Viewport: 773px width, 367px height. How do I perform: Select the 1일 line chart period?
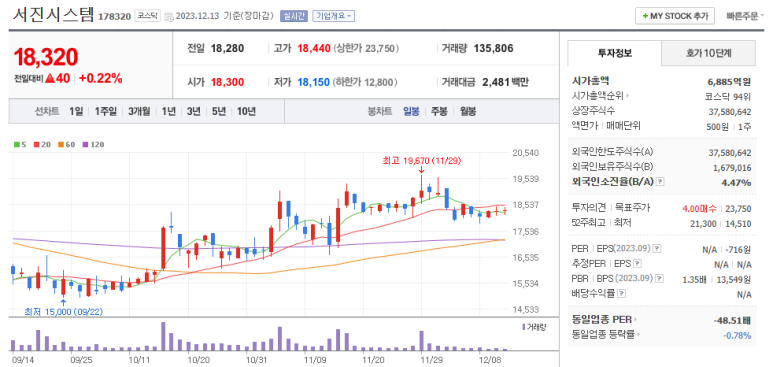(76, 111)
